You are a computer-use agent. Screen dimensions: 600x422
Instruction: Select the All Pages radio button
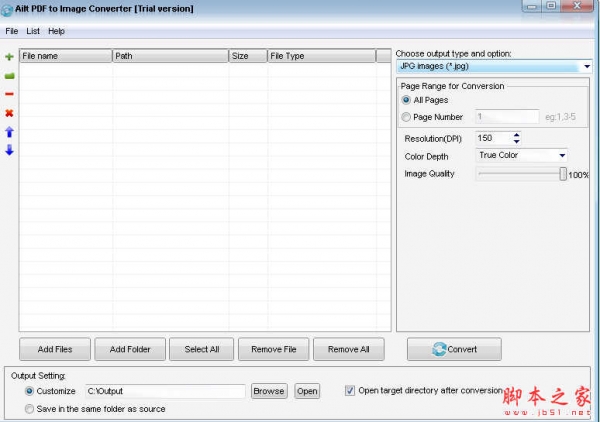406,100
